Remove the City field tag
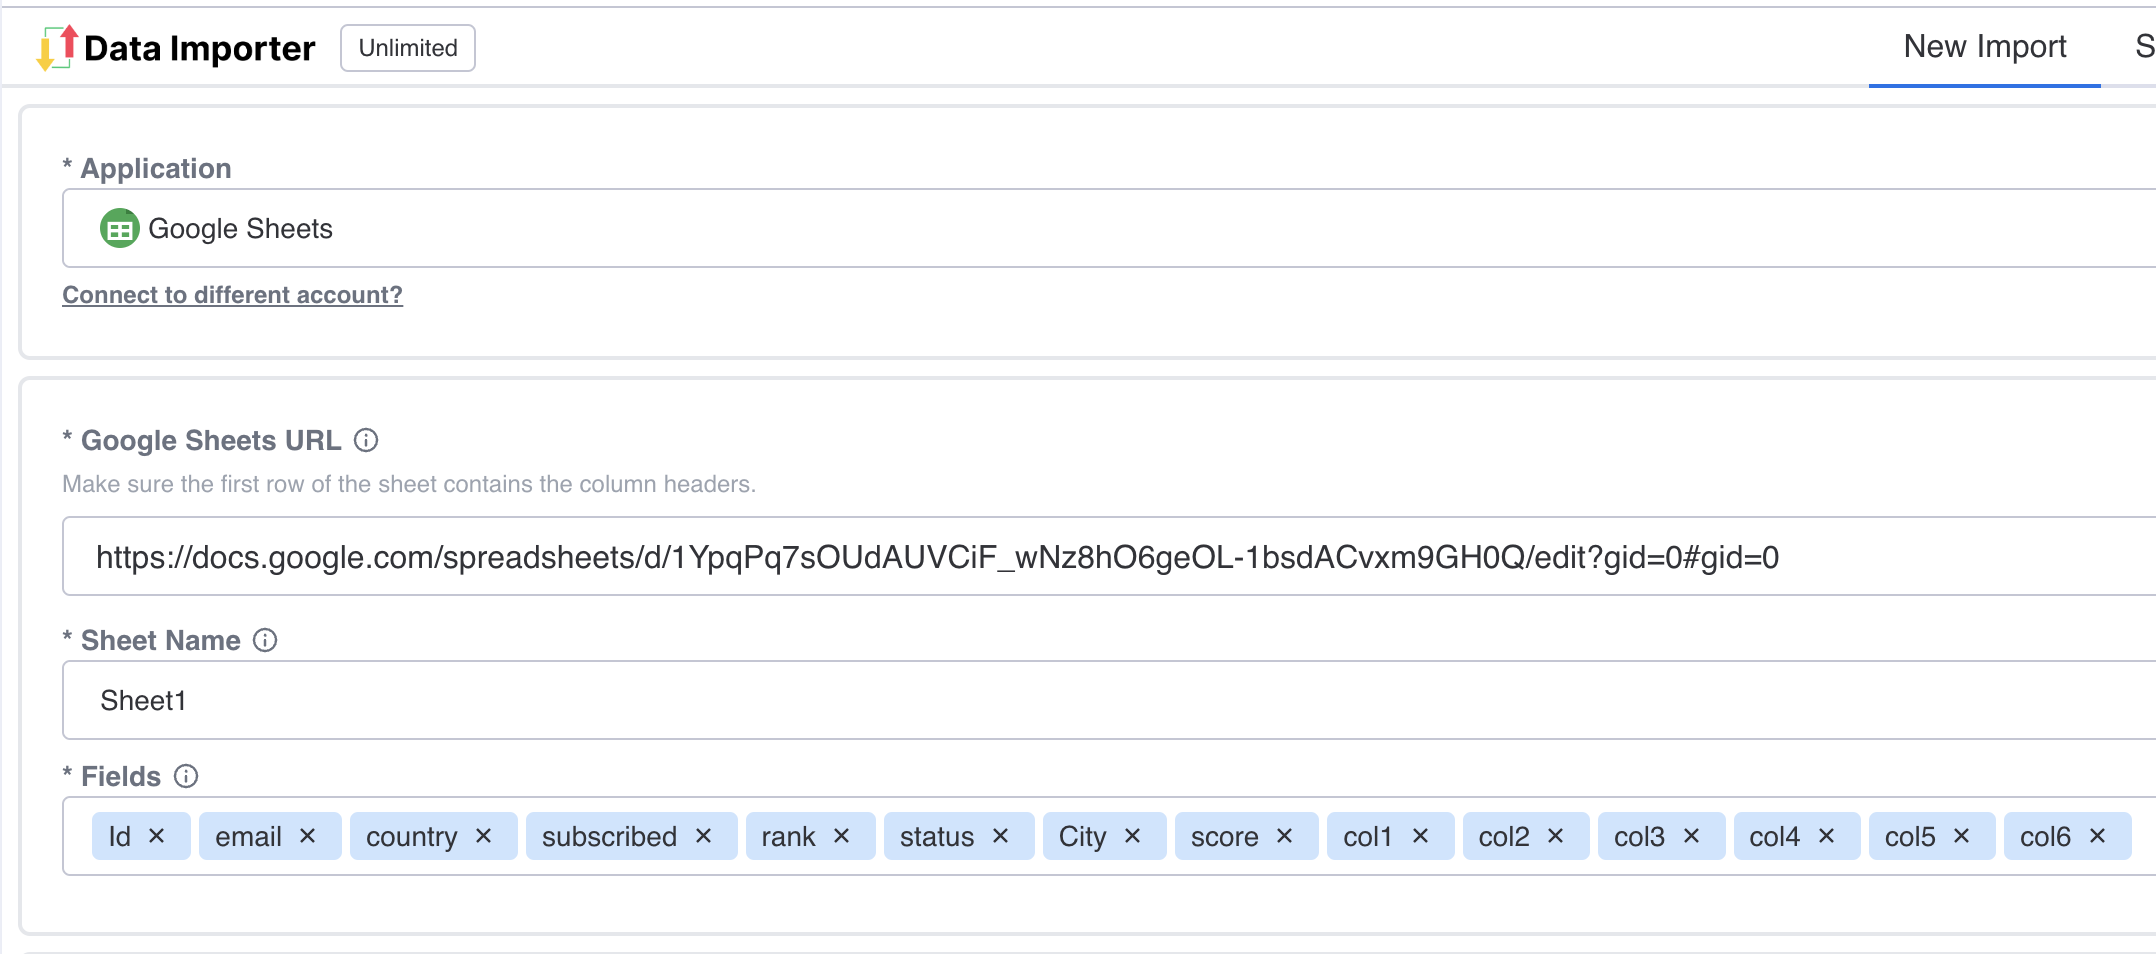Viewport: 2156px width, 954px height. tap(1132, 836)
